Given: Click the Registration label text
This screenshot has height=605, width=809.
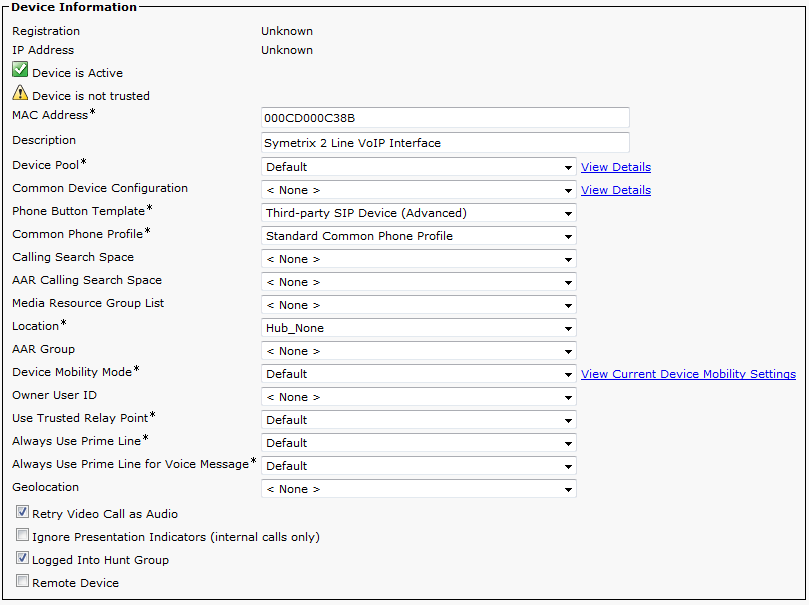Looking at the screenshot, I should pos(46,31).
